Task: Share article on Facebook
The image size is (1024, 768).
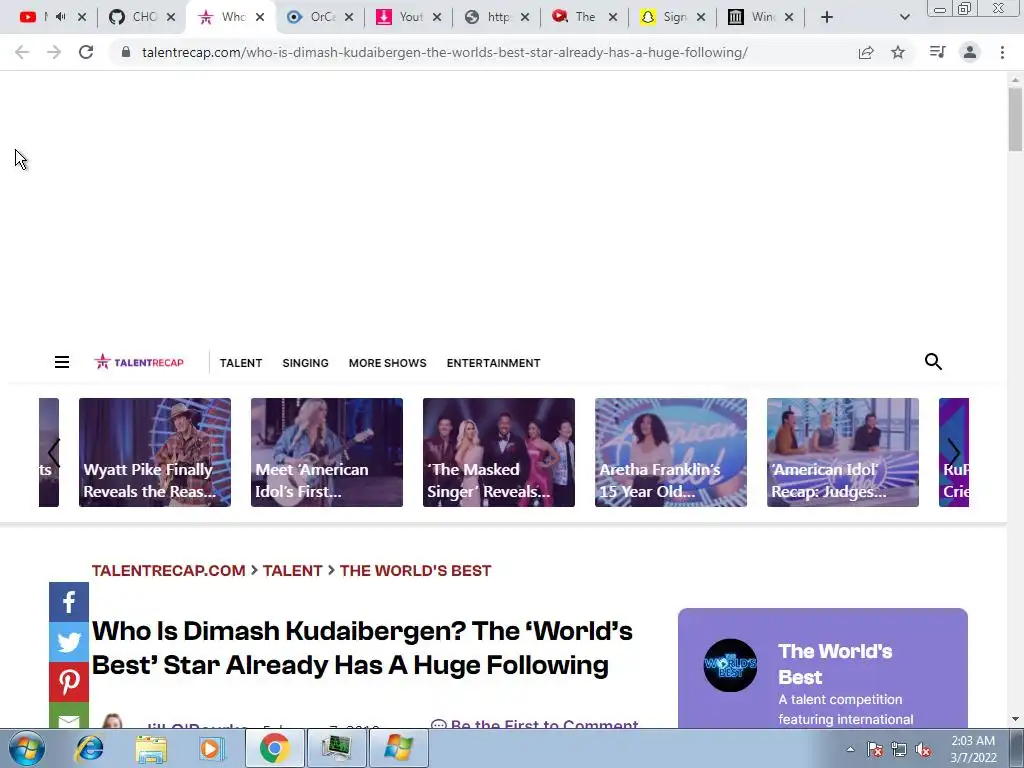Action: 69,602
